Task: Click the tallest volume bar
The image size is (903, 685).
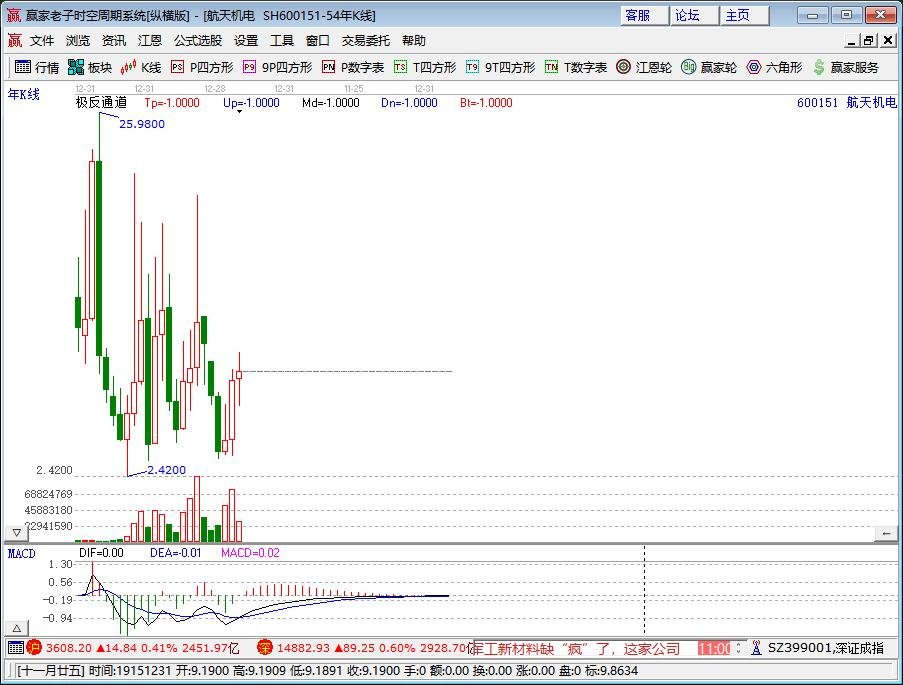Action: [198, 509]
